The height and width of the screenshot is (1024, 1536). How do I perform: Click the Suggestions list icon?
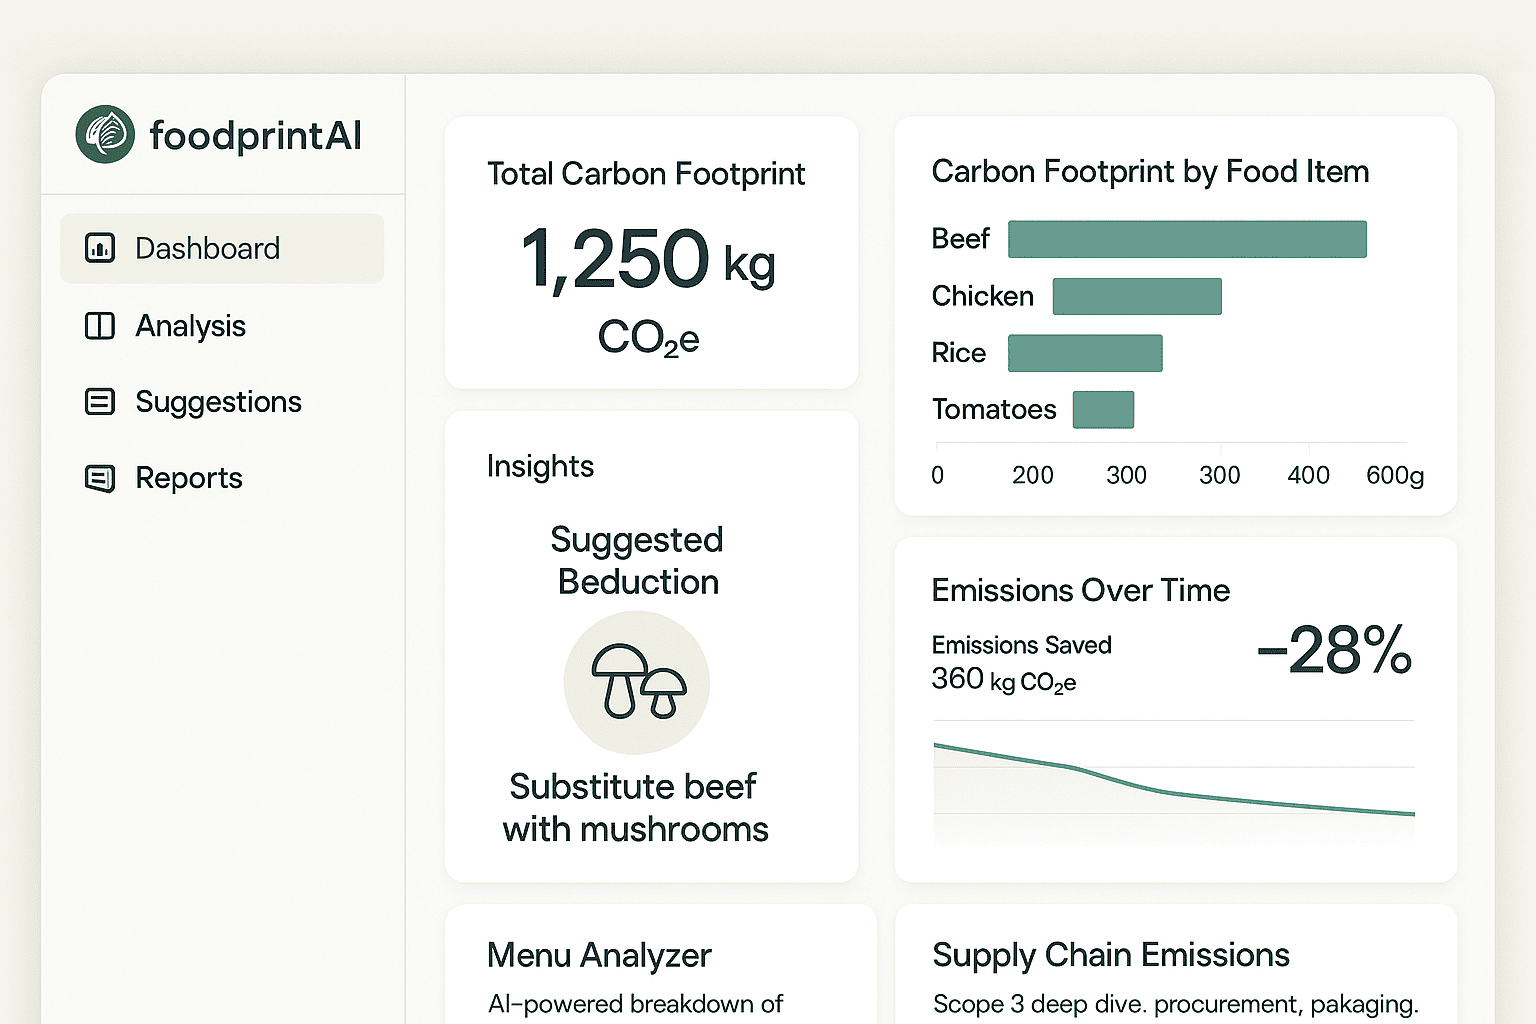(x=100, y=402)
